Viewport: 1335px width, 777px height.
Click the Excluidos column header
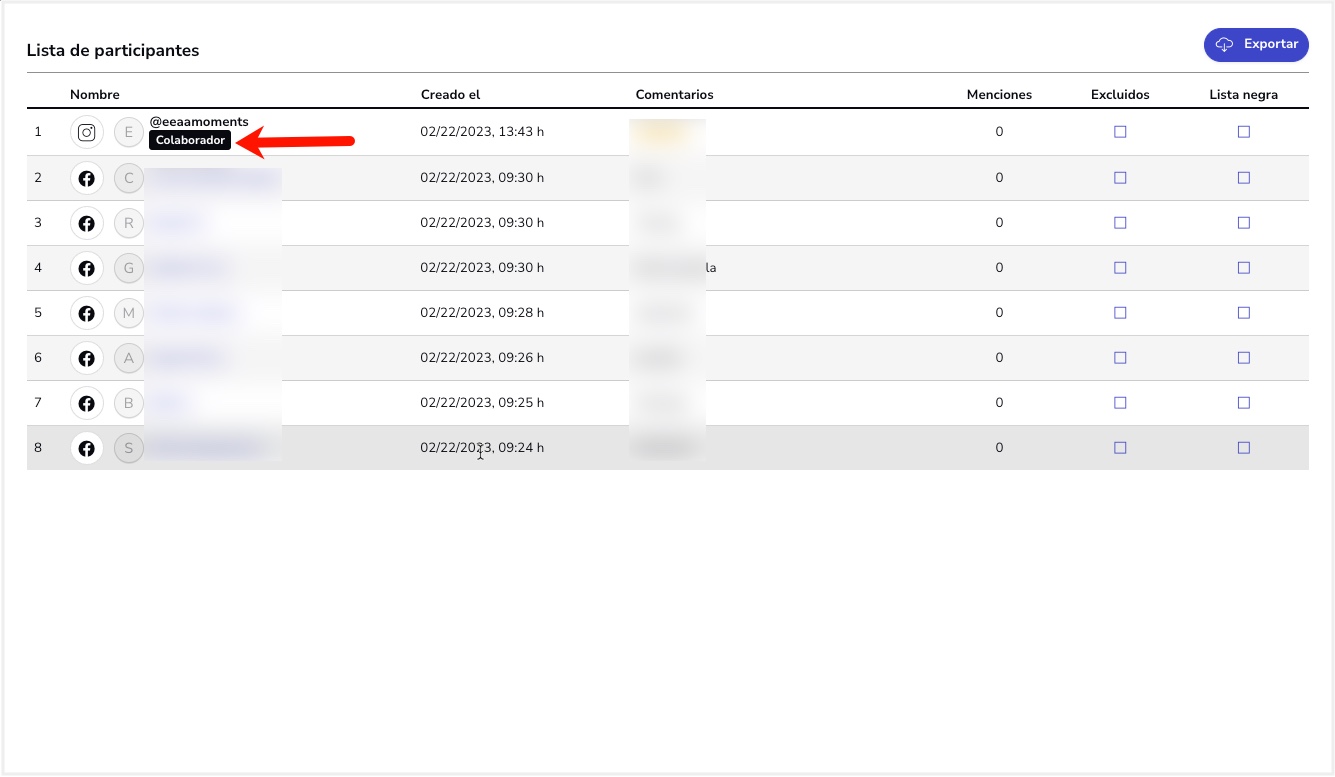click(x=1120, y=95)
